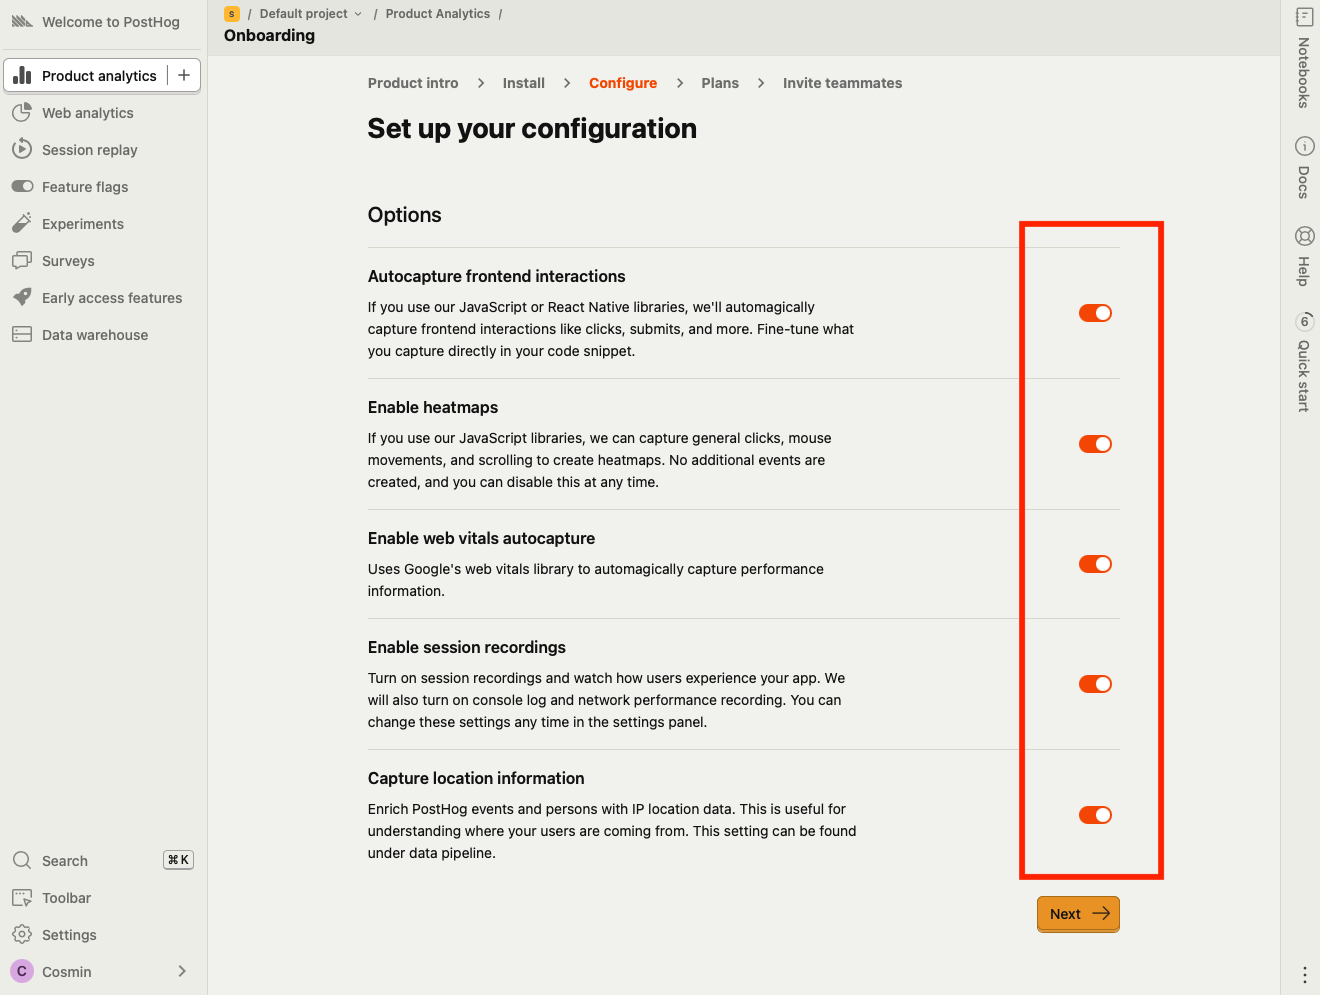
Task: Click the Docs info icon
Action: tap(1304, 146)
